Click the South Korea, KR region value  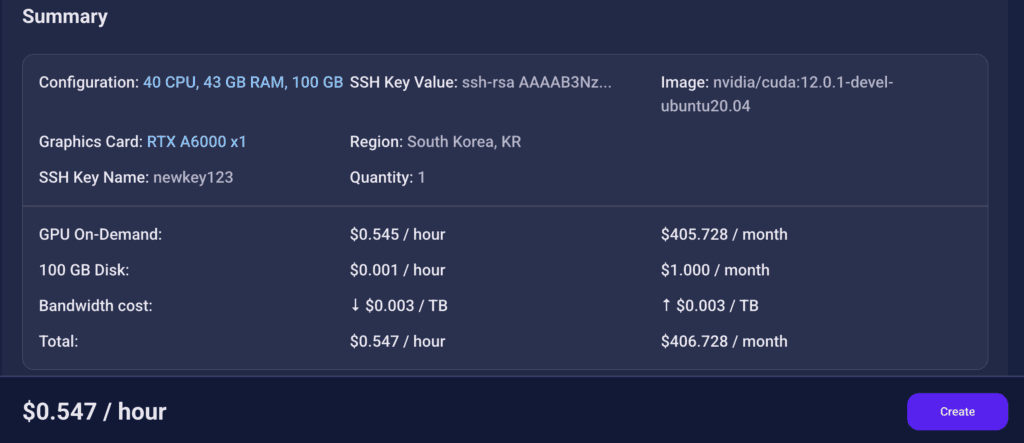pos(464,142)
